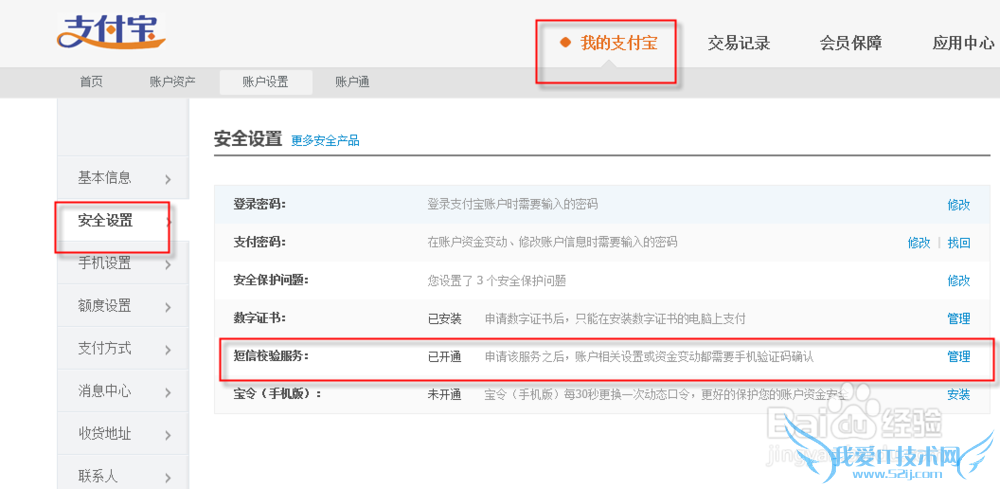
Task: Click description 登录支付宝账户时需要输入的密码
Action: pos(513,205)
